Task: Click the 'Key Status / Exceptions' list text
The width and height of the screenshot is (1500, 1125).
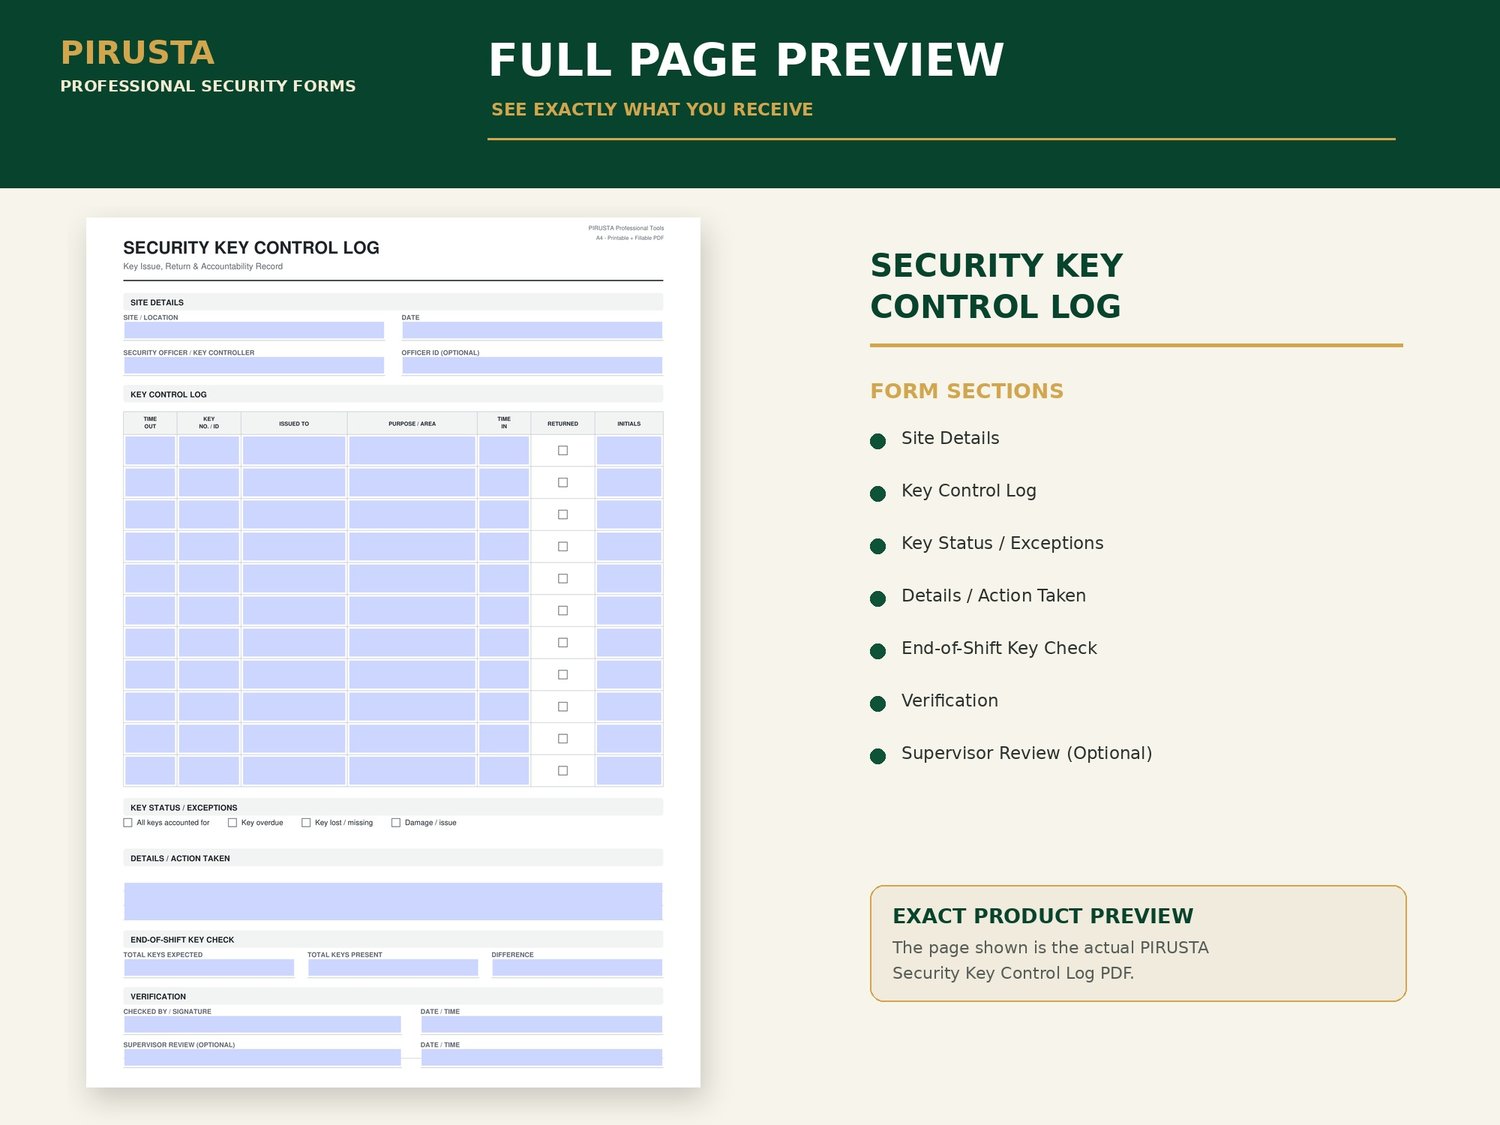Action: [1002, 543]
